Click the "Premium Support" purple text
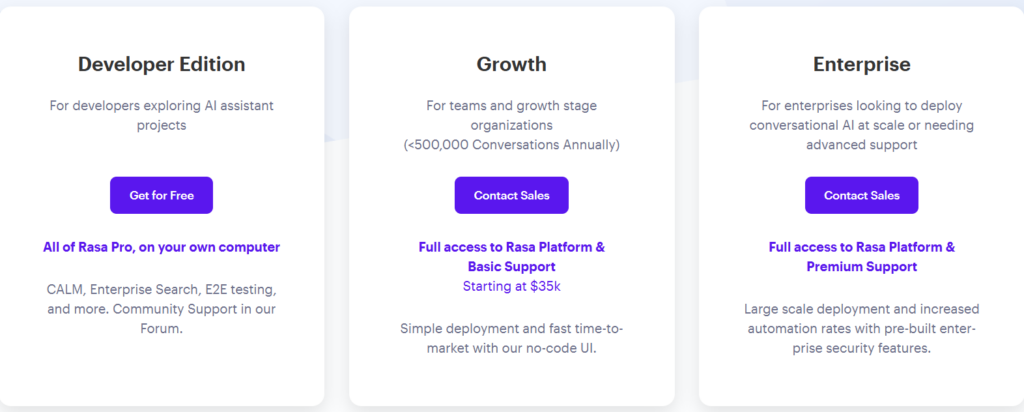Image resolution: width=1024 pixels, height=412 pixels. pyautogui.click(x=861, y=267)
